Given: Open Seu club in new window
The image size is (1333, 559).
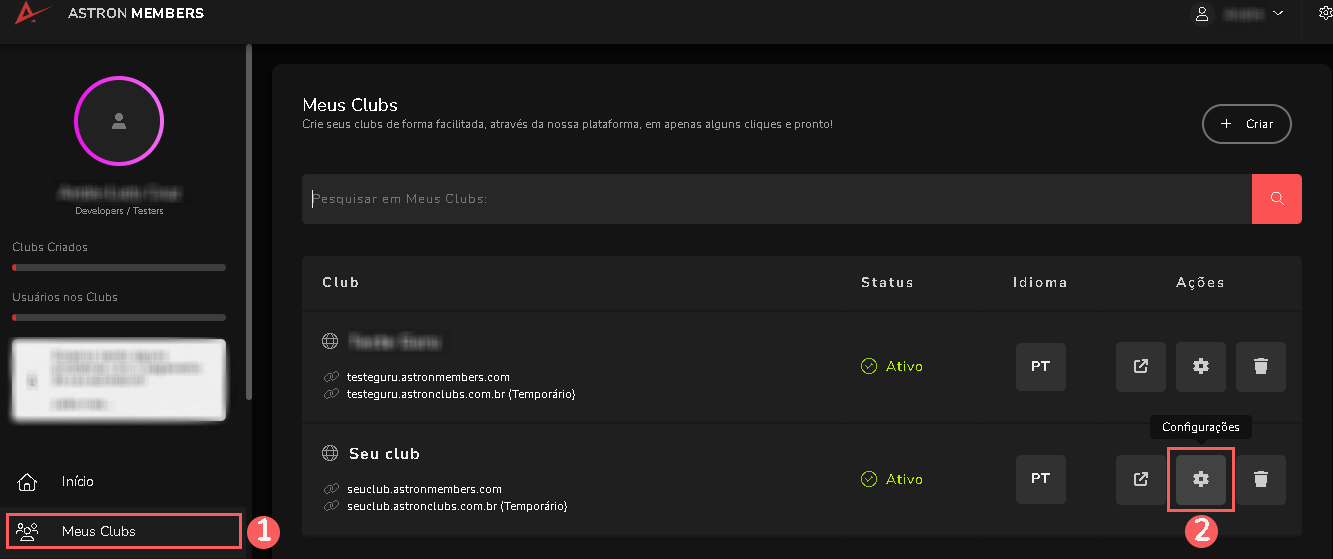Looking at the screenshot, I should coord(1140,479).
